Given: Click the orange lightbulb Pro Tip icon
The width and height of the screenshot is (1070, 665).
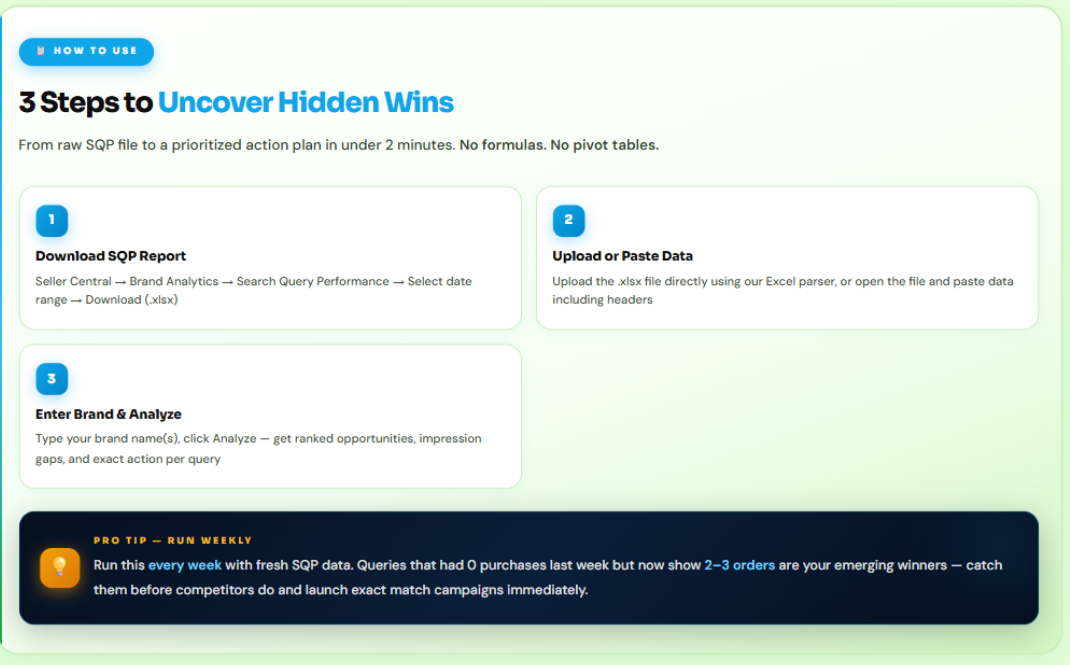Looking at the screenshot, I should tap(60, 567).
